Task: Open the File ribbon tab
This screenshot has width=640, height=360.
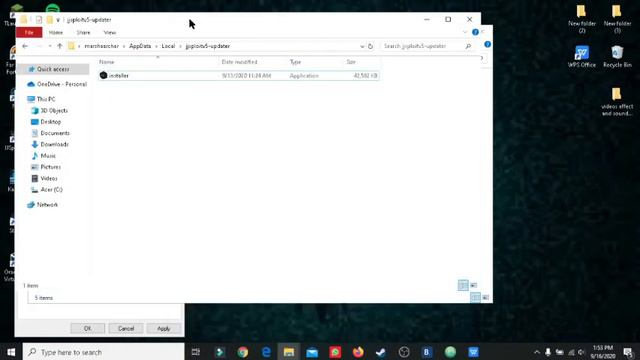Action: pyautogui.click(x=29, y=32)
